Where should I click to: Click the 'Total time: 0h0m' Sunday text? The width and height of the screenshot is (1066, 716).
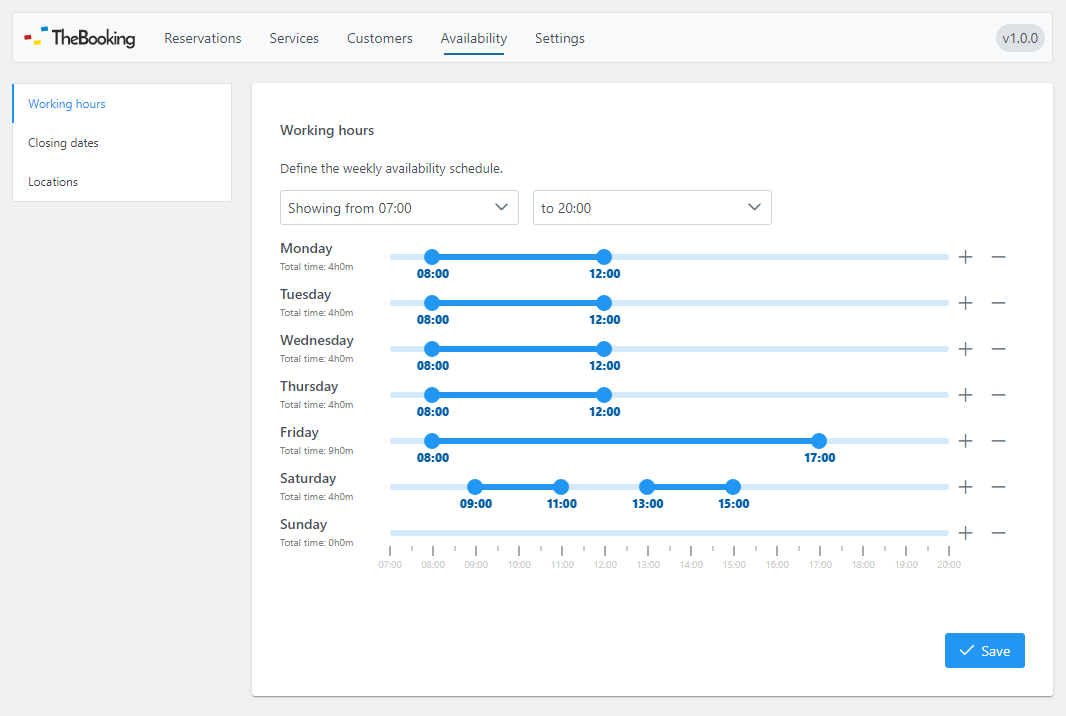[317, 543]
